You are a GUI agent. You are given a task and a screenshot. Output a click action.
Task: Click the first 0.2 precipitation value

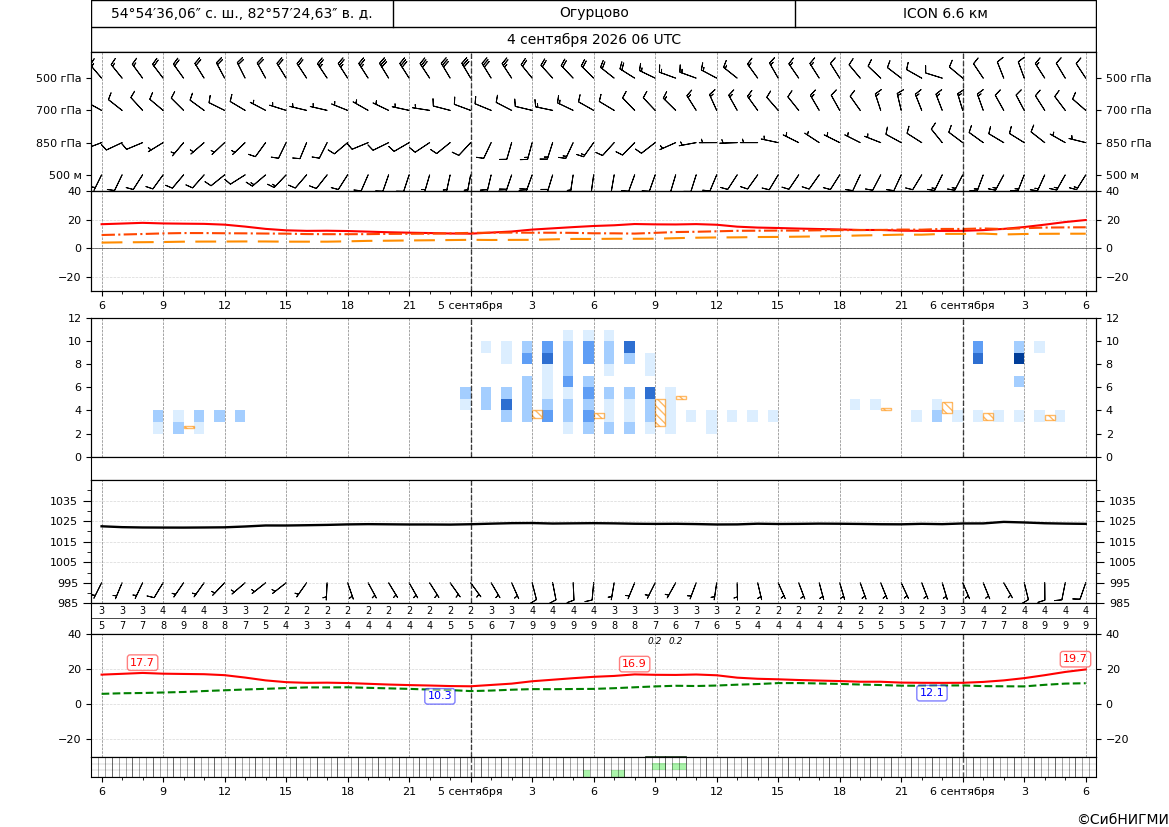655,641
